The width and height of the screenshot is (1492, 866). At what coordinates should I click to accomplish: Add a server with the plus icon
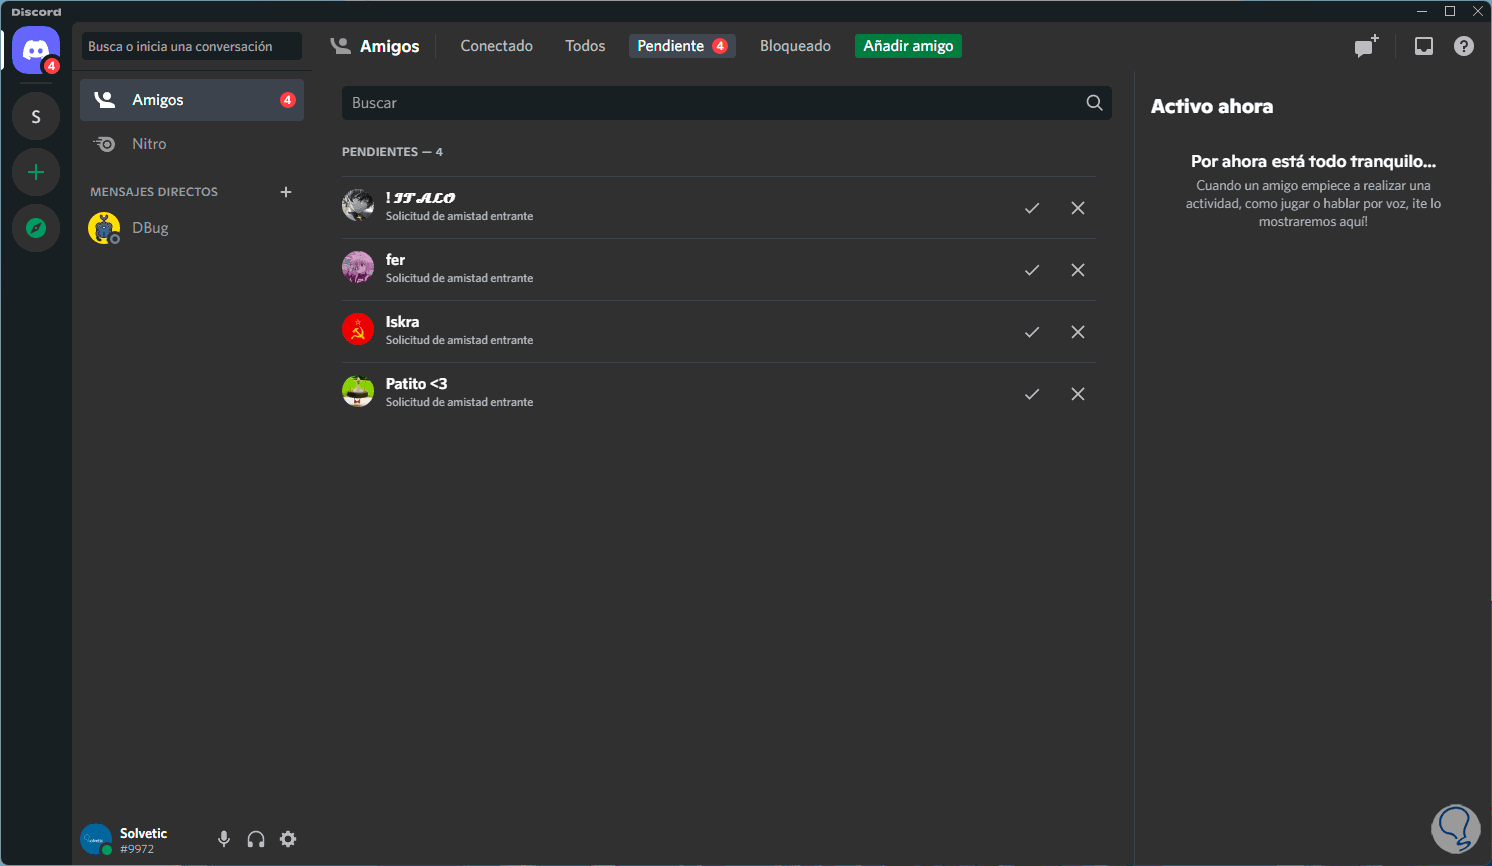coord(36,172)
